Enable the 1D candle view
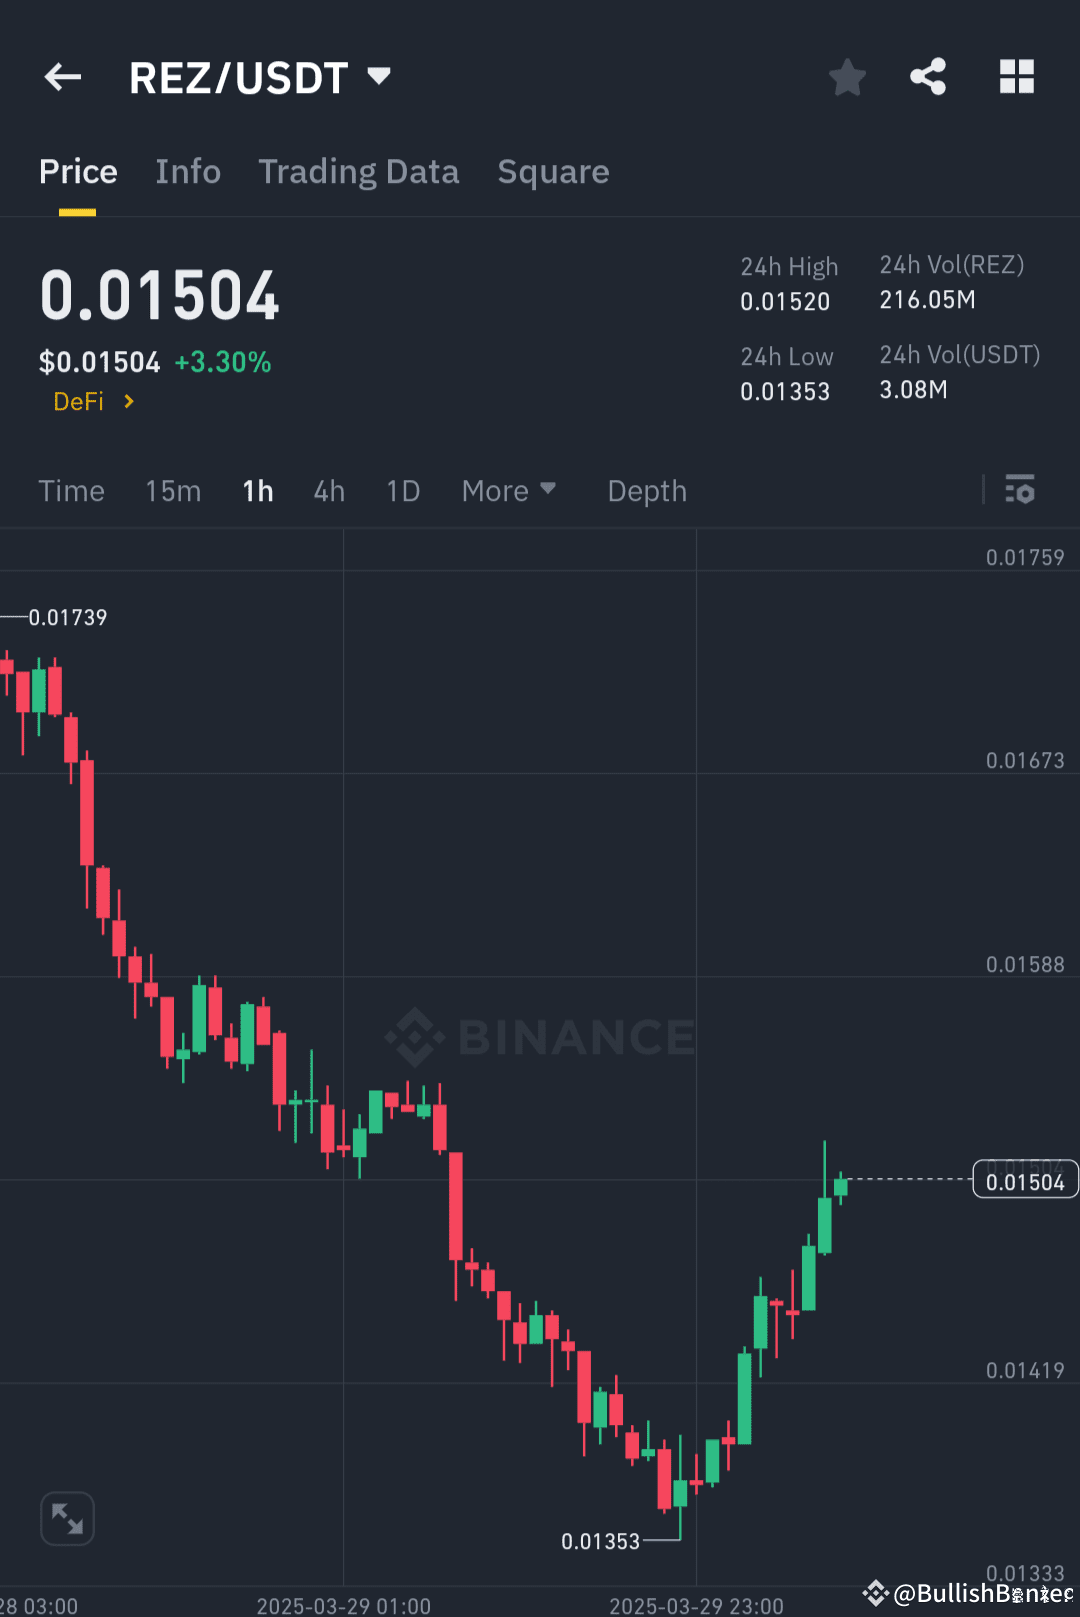The width and height of the screenshot is (1080, 1617). pyautogui.click(x=403, y=491)
